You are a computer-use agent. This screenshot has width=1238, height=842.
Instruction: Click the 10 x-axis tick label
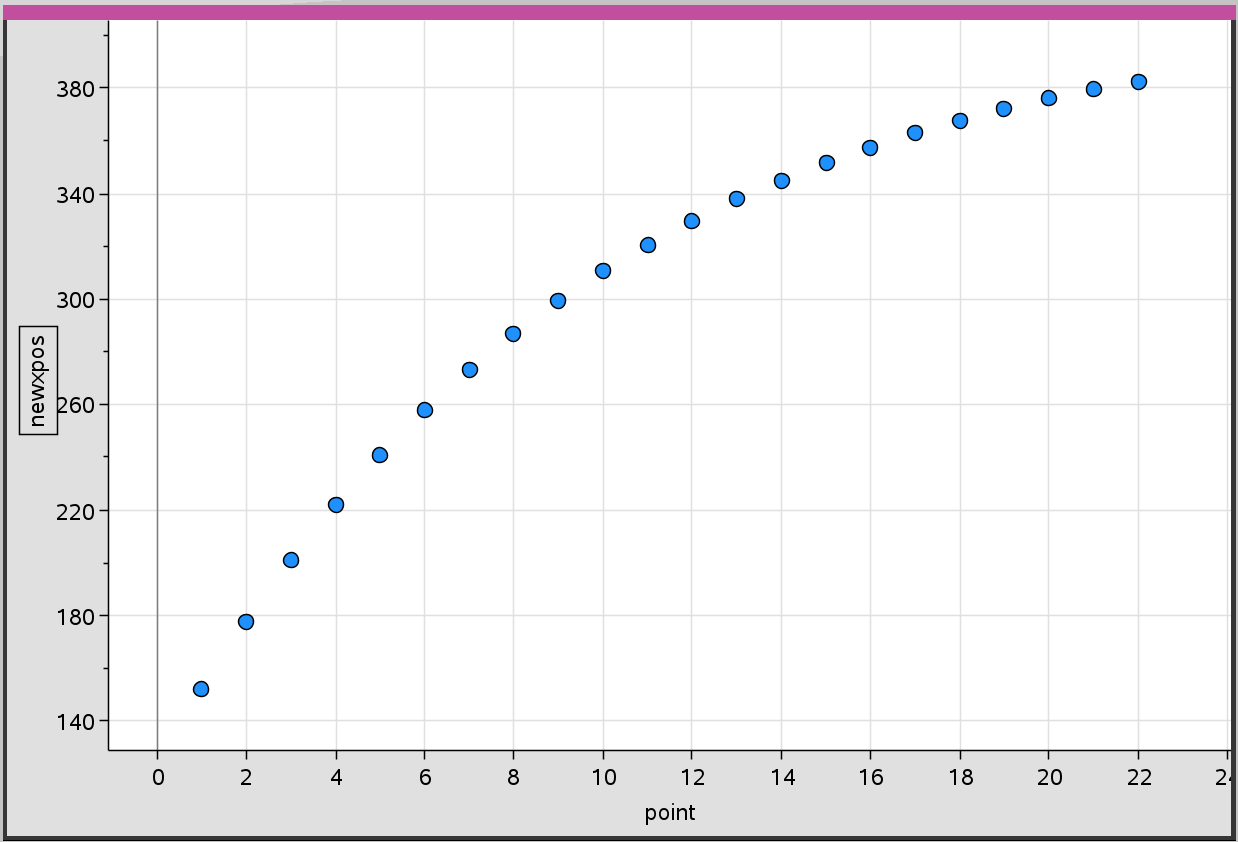click(x=603, y=777)
